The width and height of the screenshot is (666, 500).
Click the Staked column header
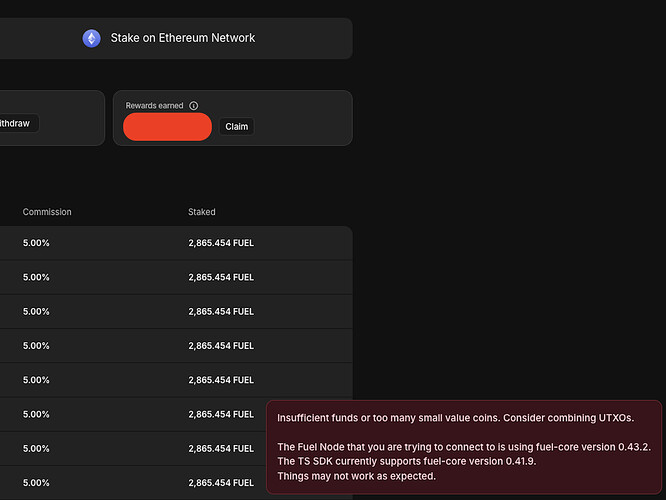tap(202, 212)
